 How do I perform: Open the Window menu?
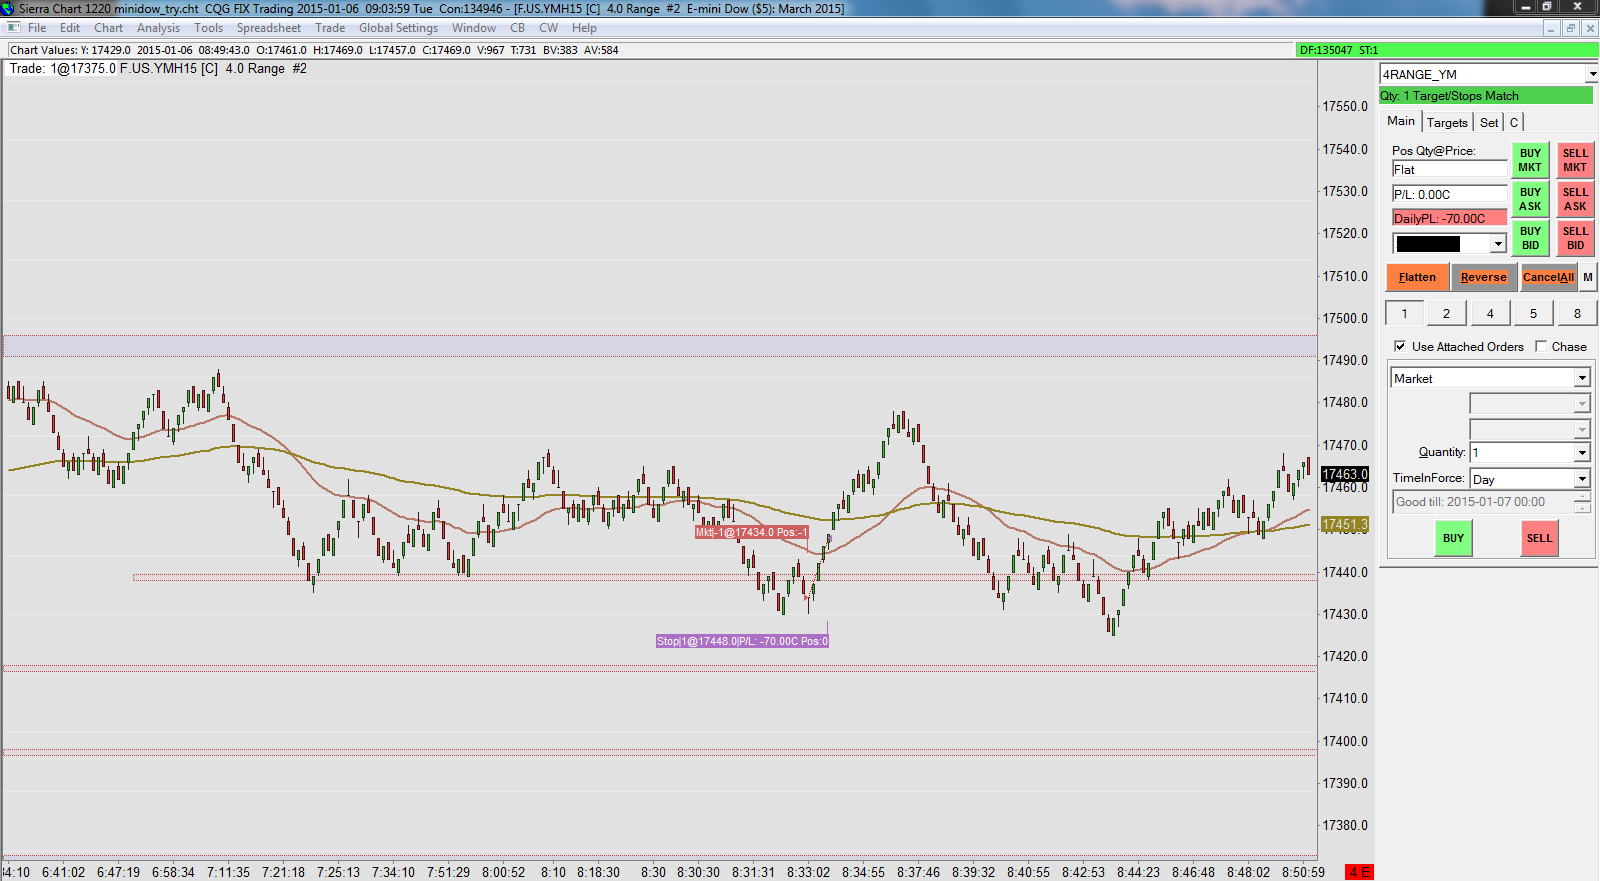[474, 28]
